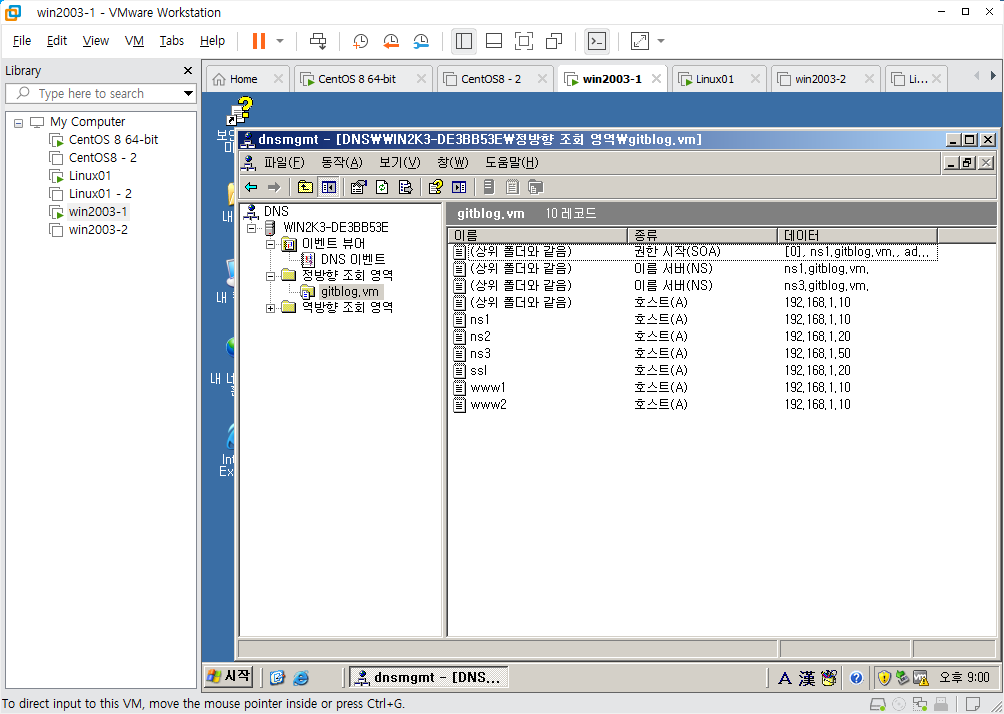Open the snapshot manager wrench-clock icon
This screenshot has height=714, width=1004.
point(421,41)
